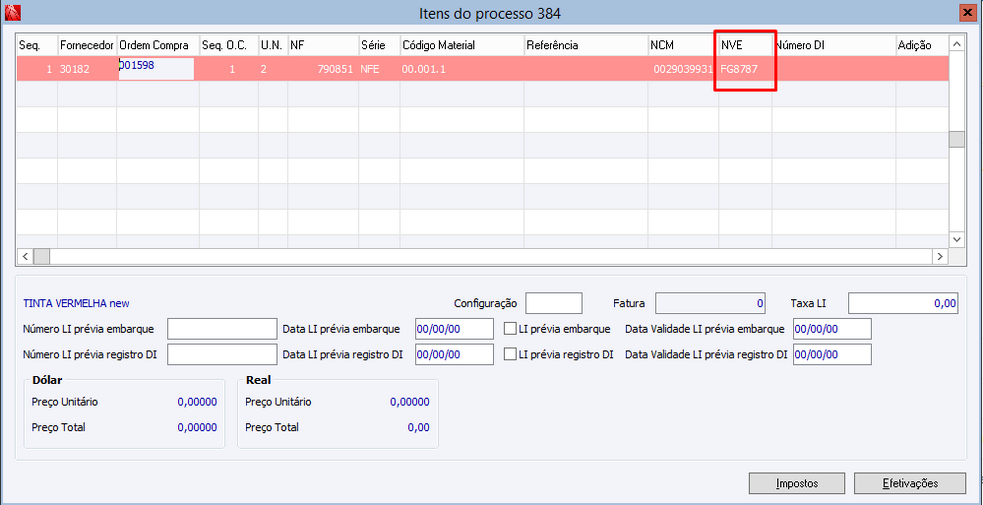The width and height of the screenshot is (983, 505).
Task: Click Série cell NFE
Action: (379, 69)
